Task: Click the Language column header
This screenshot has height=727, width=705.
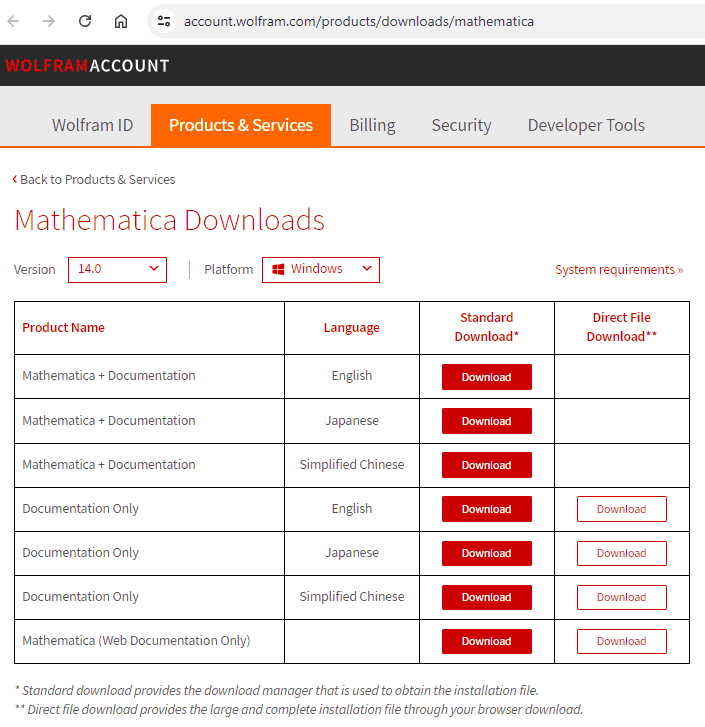Action: tap(352, 327)
